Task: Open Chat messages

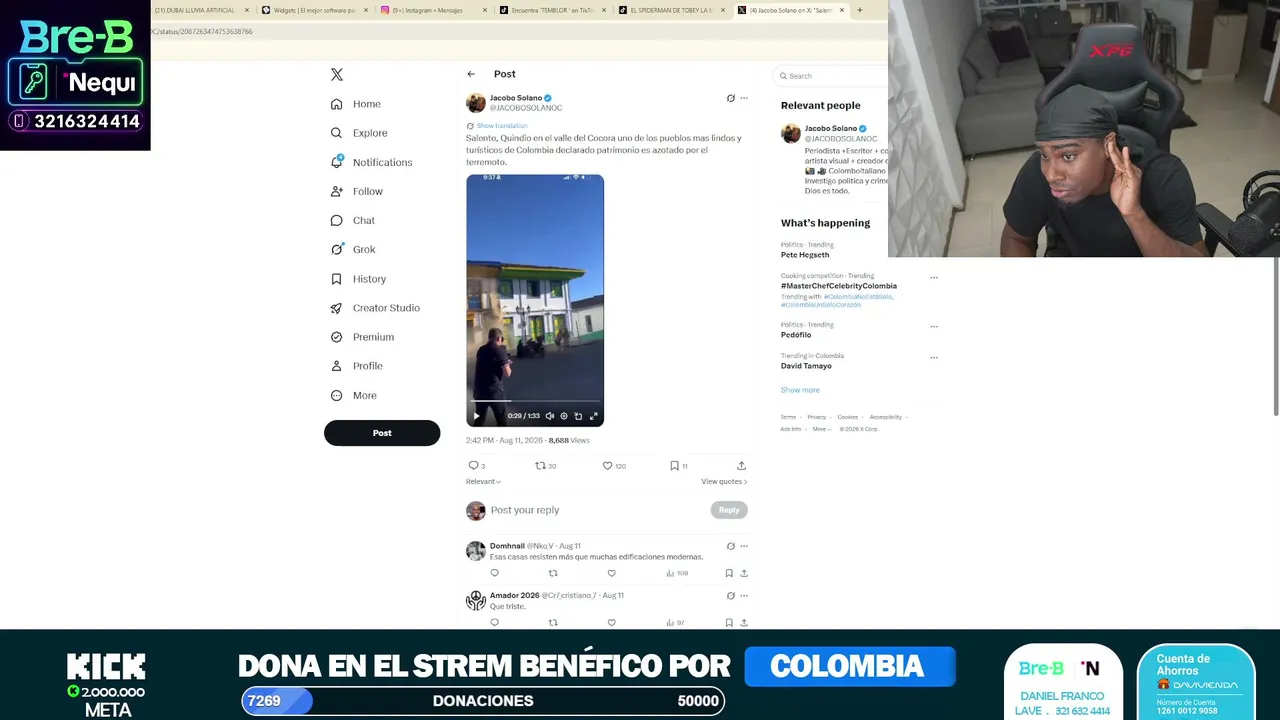Action: 353,220
